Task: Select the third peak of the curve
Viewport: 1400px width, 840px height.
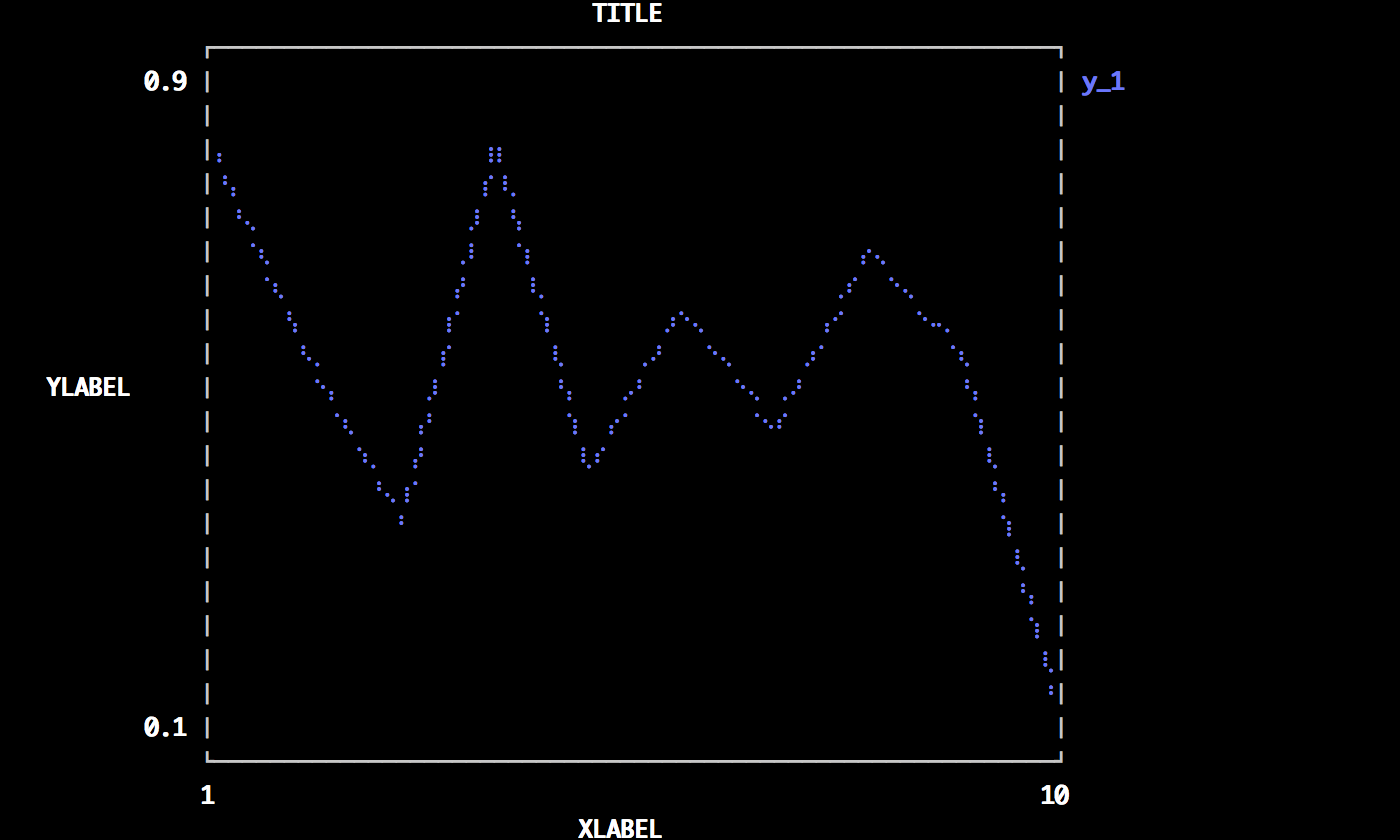Action: pos(869,251)
